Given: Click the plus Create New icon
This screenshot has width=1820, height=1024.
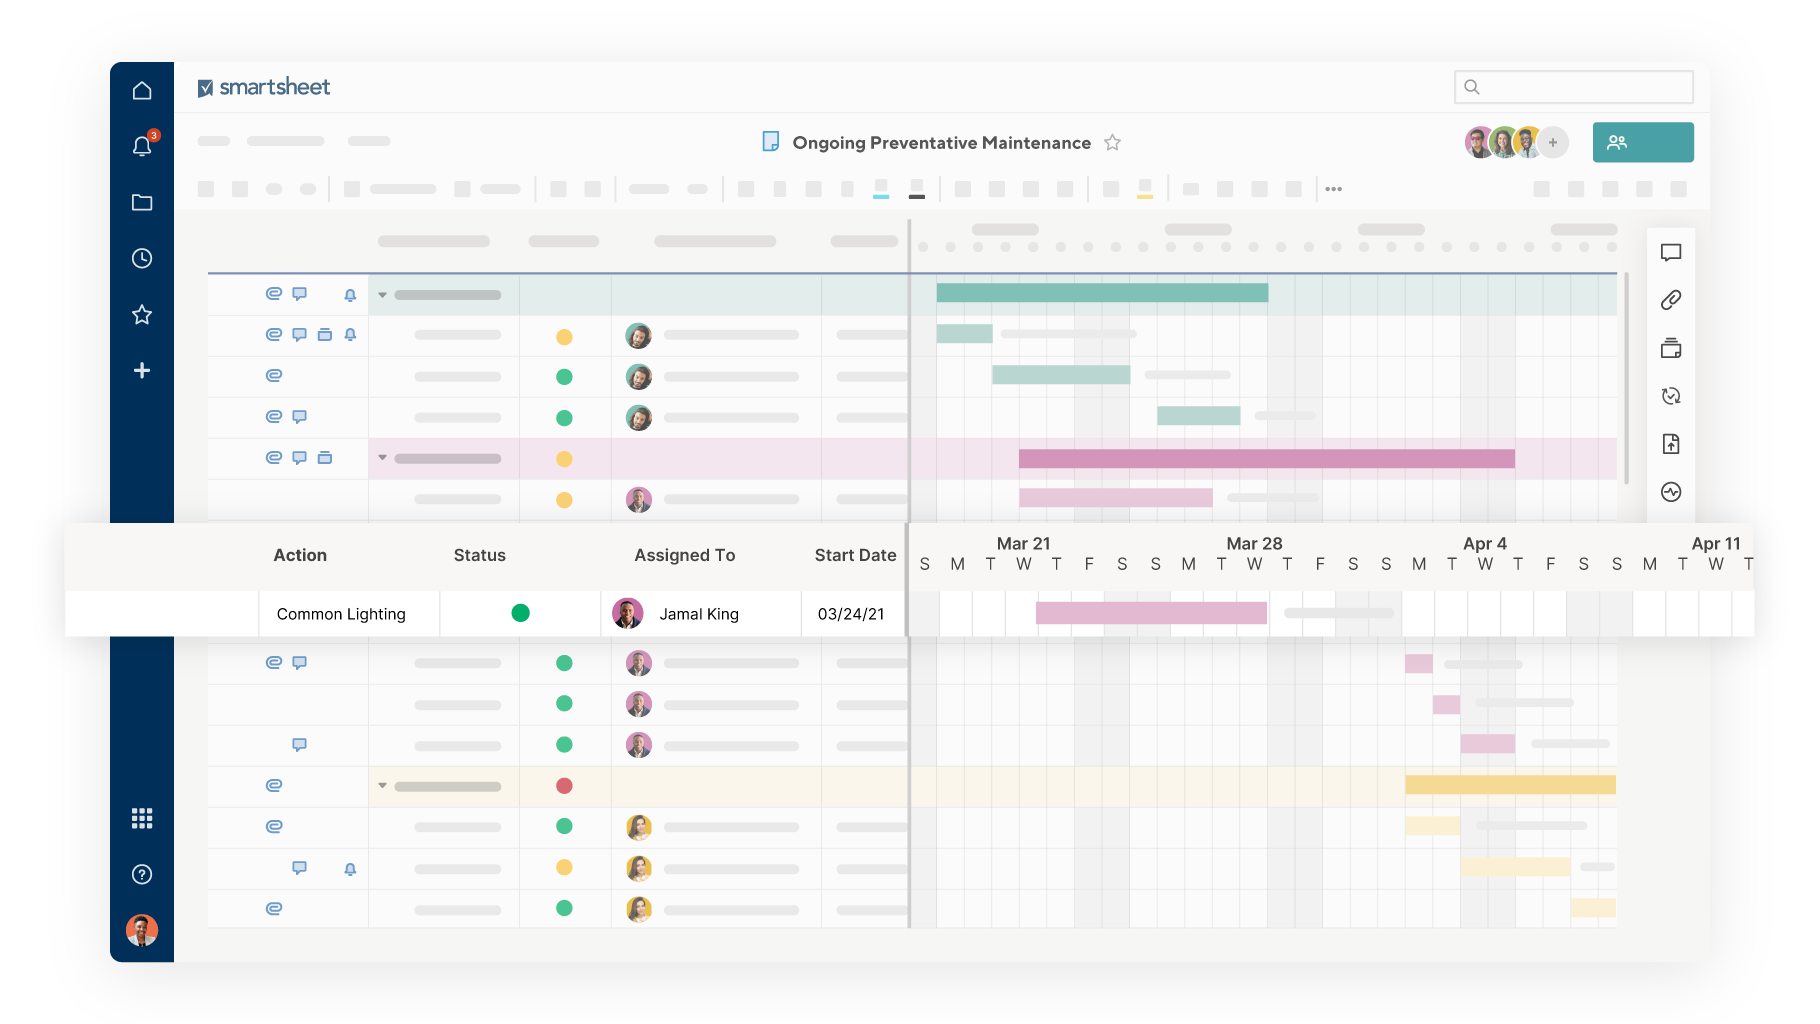Looking at the screenshot, I should point(142,371).
